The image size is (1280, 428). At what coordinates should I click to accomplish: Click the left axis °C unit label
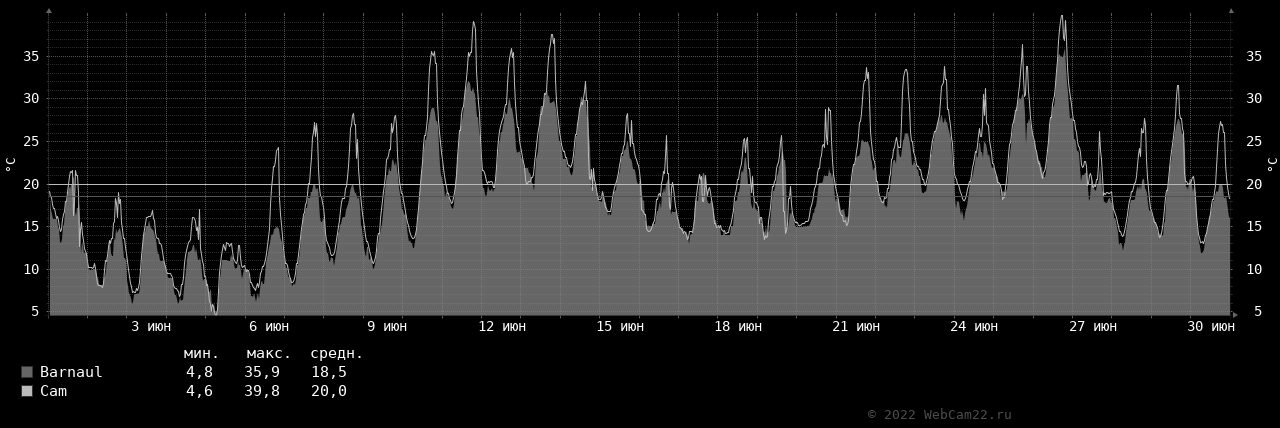(11, 163)
